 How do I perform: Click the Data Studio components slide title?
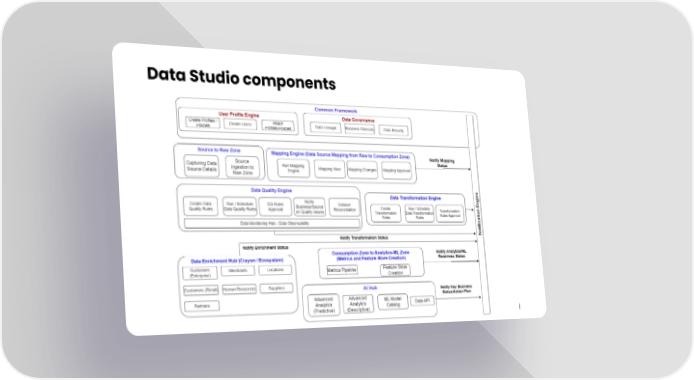[x=241, y=78]
